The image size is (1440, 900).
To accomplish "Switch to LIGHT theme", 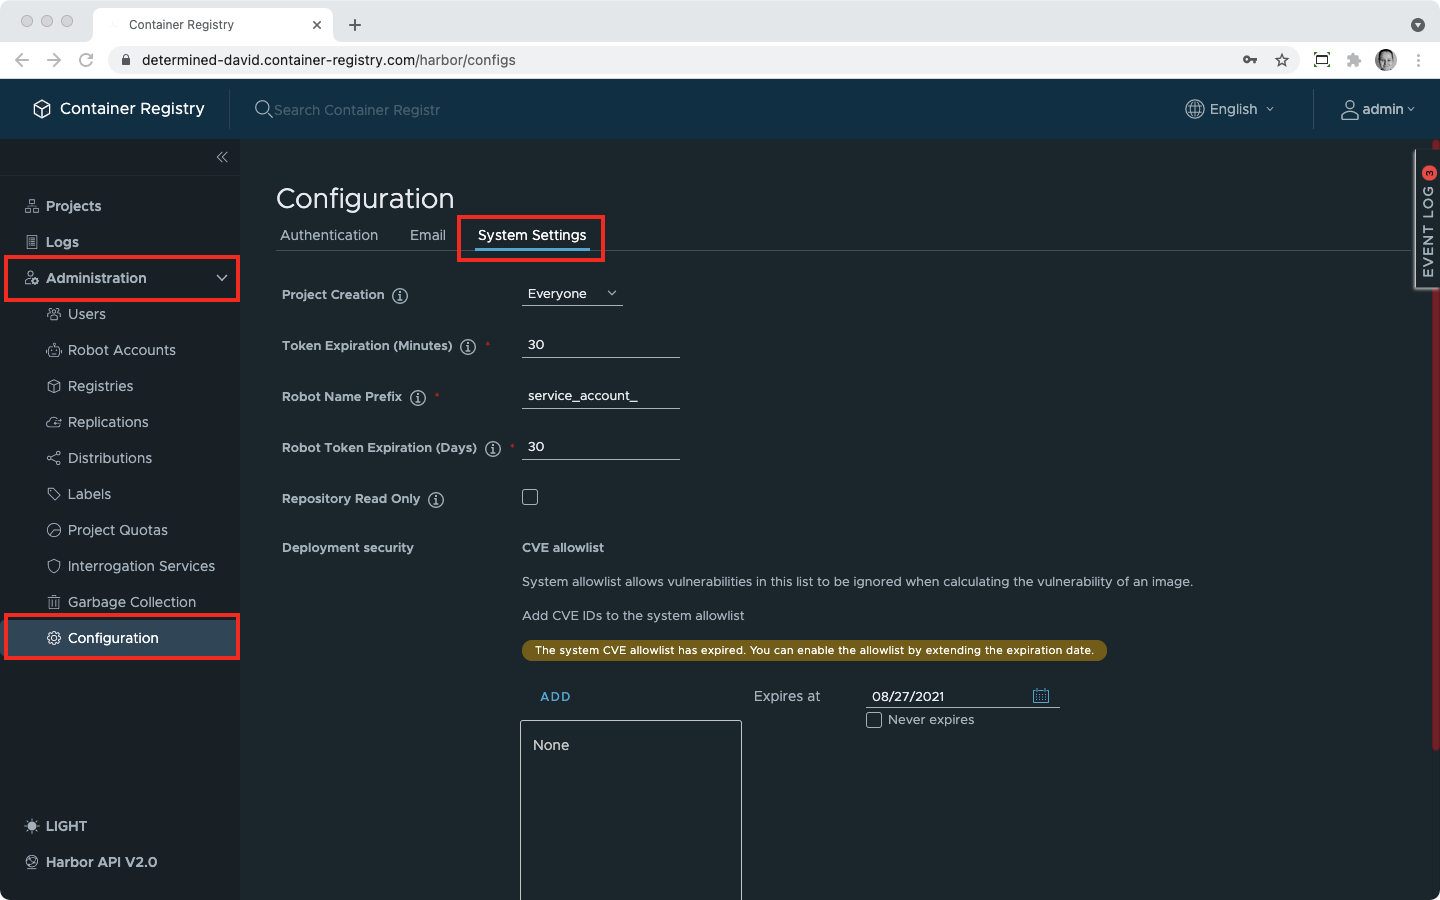I will point(66,826).
